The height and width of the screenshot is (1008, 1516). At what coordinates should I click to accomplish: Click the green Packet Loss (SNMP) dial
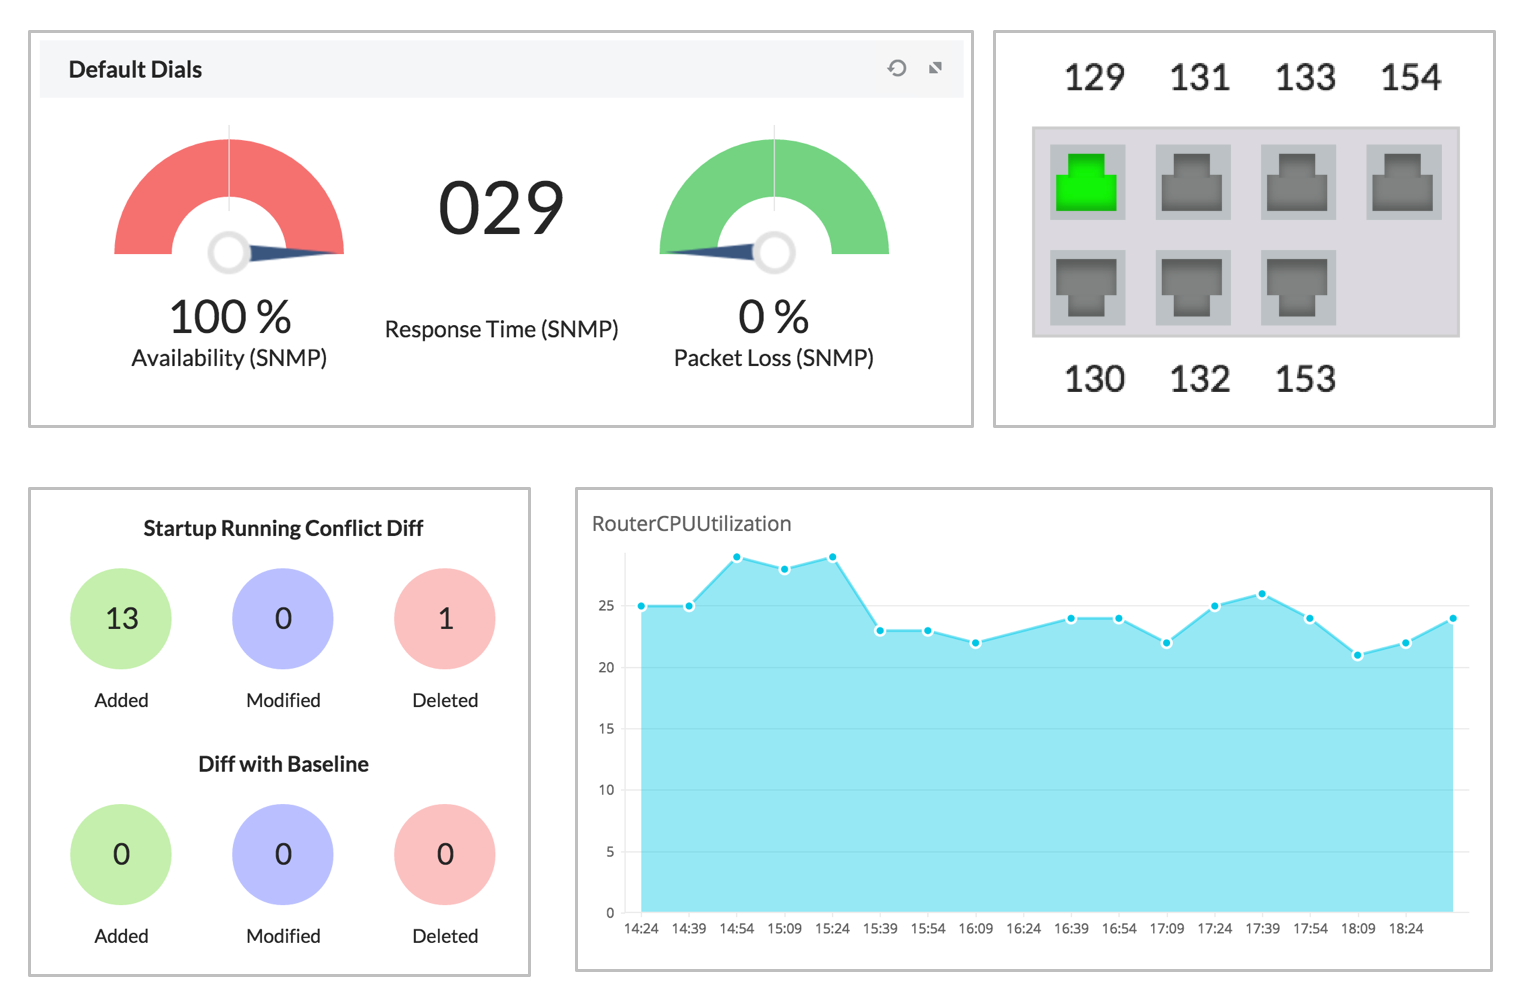pos(774,200)
